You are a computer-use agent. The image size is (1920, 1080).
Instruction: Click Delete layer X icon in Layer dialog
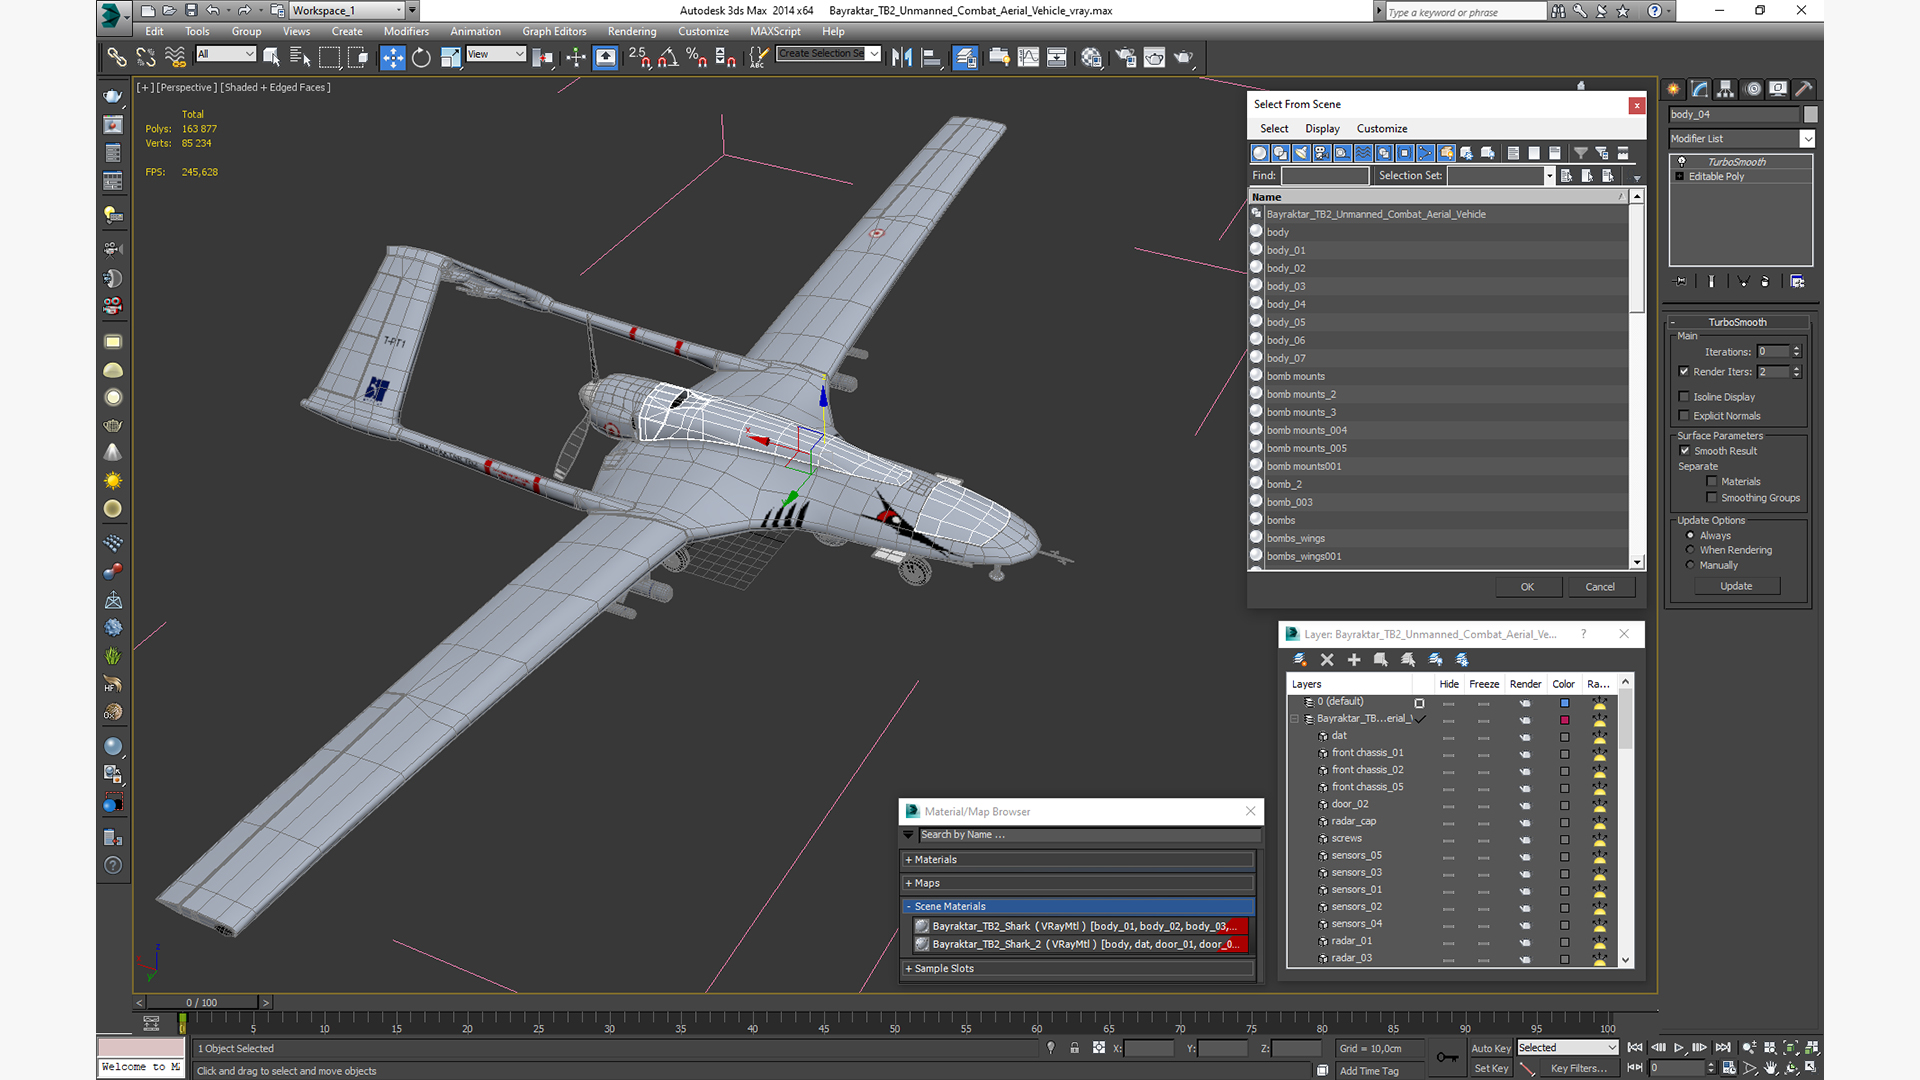pos(1327,660)
